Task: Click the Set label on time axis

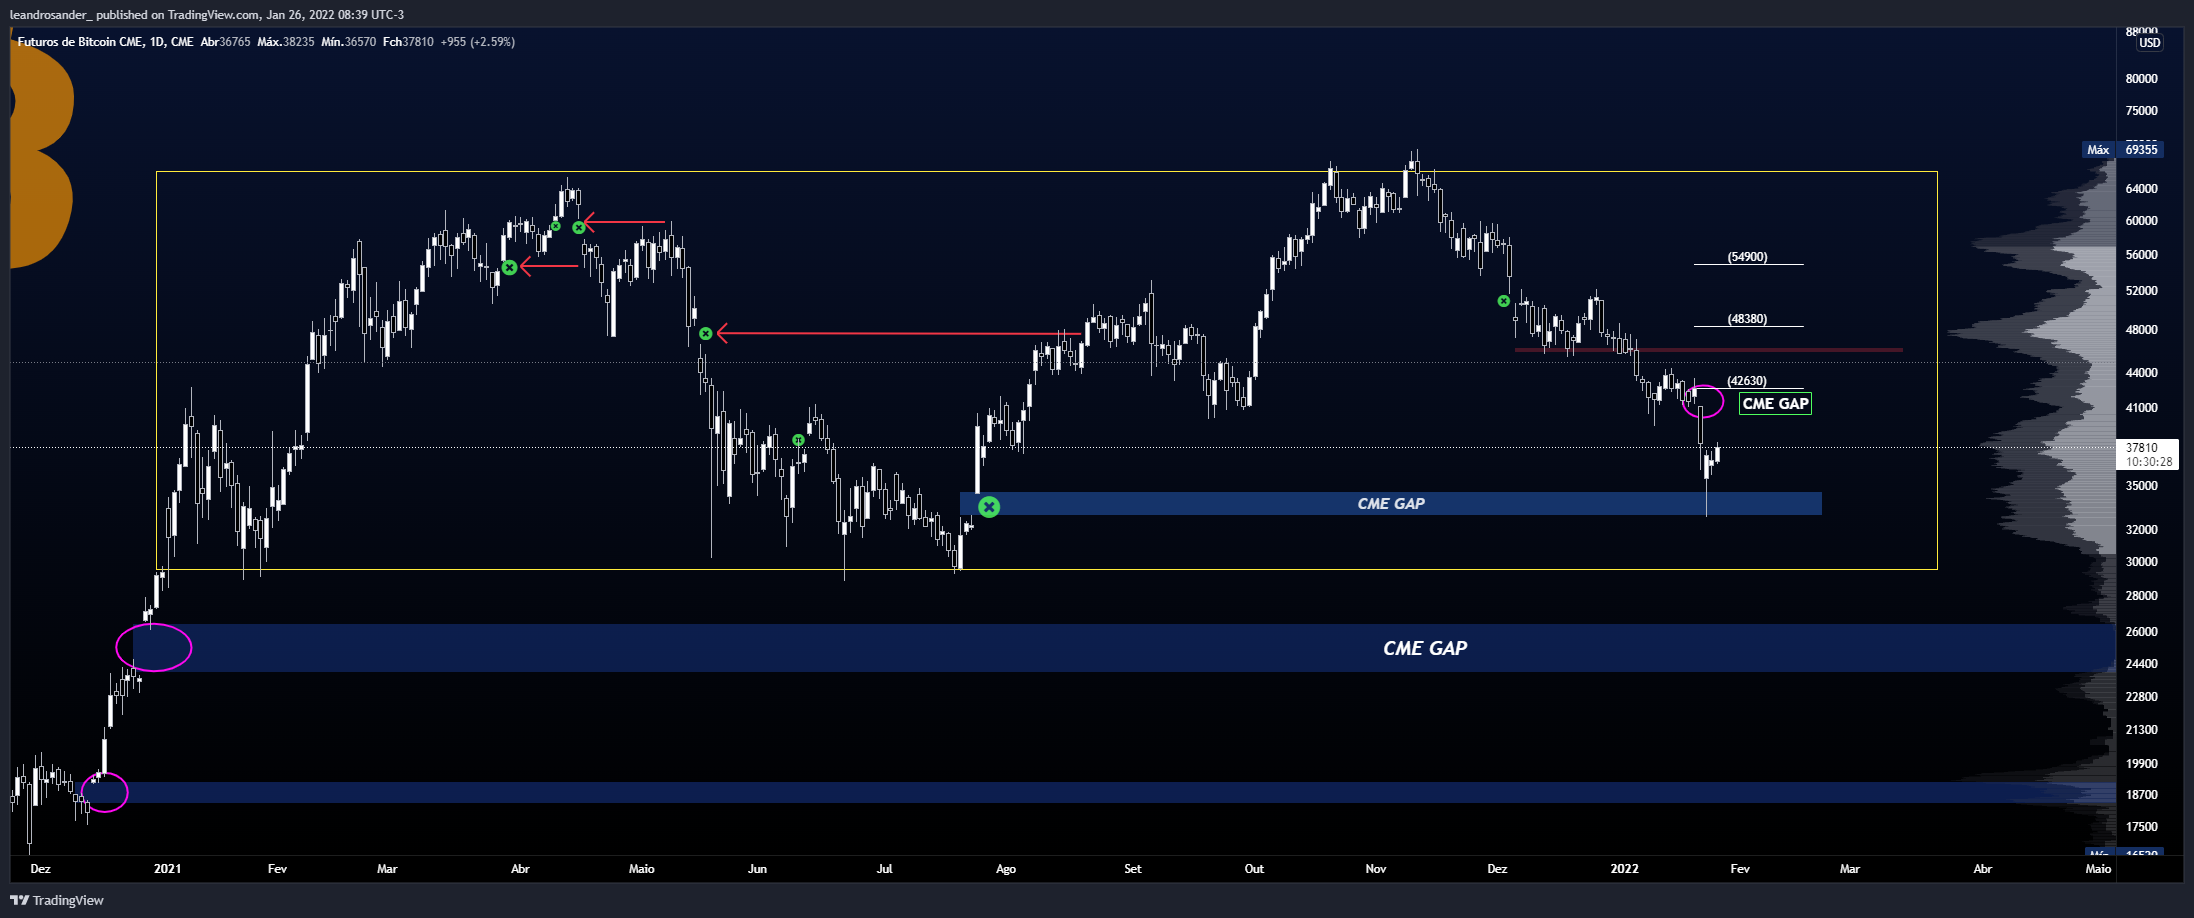Action: click(1132, 869)
